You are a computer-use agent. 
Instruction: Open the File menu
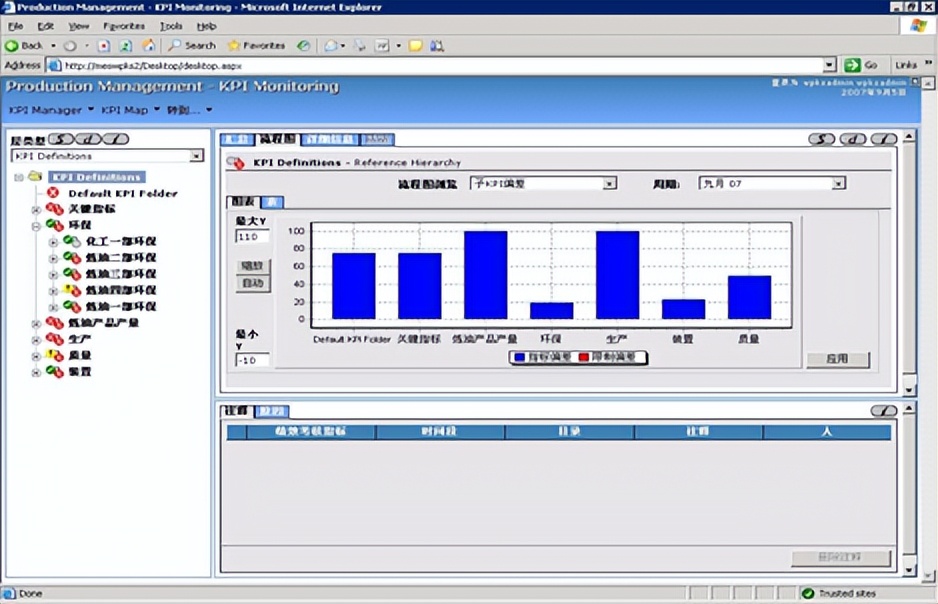click(16, 26)
